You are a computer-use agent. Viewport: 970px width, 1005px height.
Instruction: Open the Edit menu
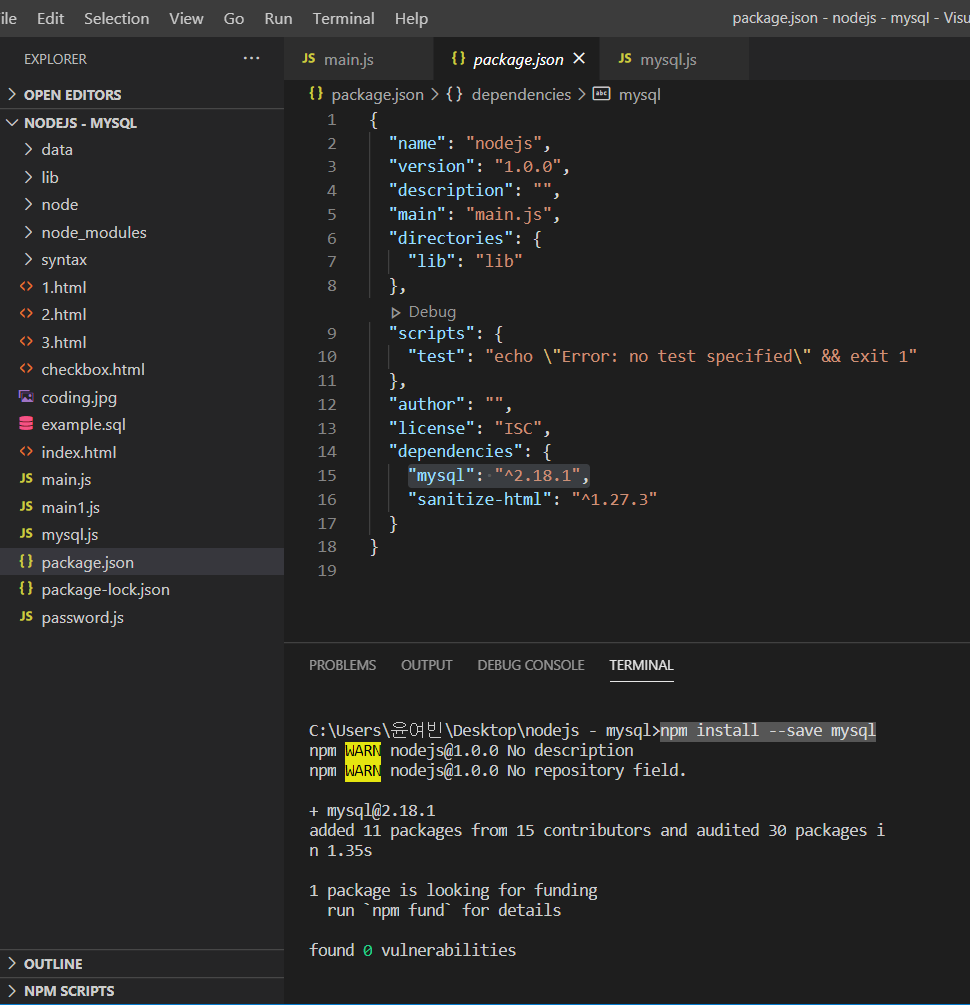pos(50,19)
